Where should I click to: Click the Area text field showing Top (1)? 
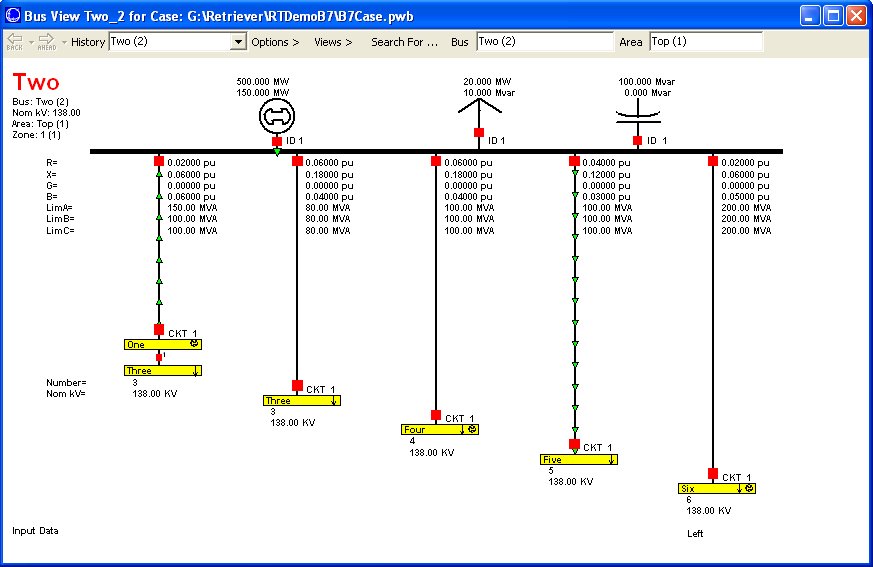click(705, 42)
